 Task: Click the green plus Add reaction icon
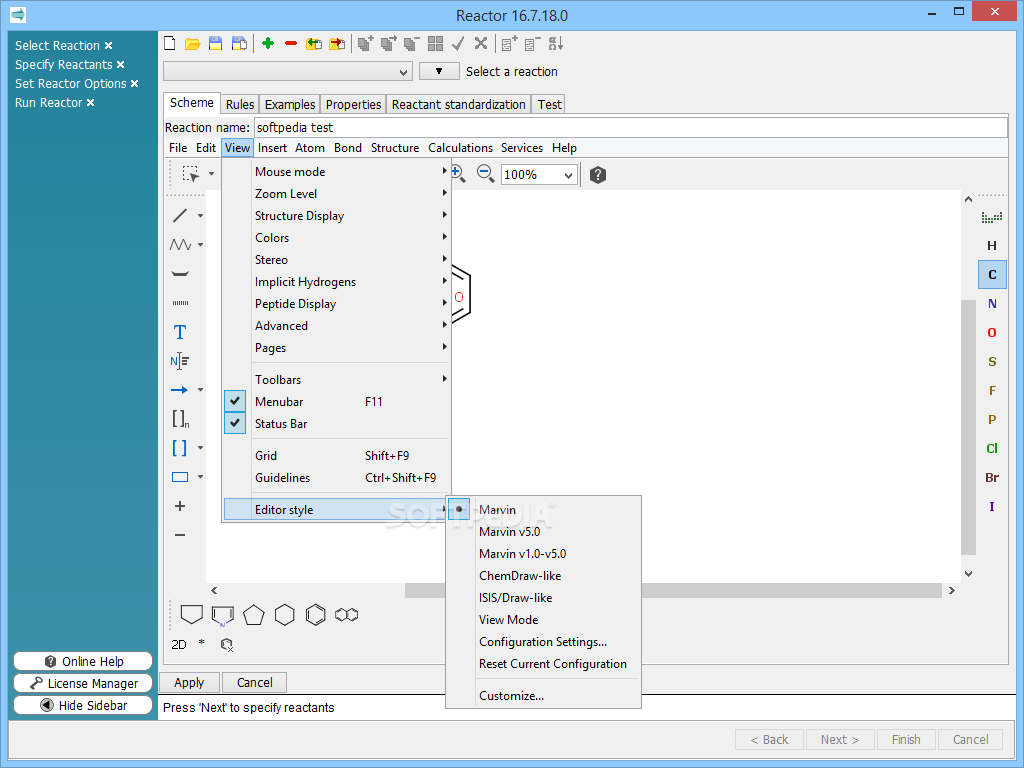[x=268, y=44]
